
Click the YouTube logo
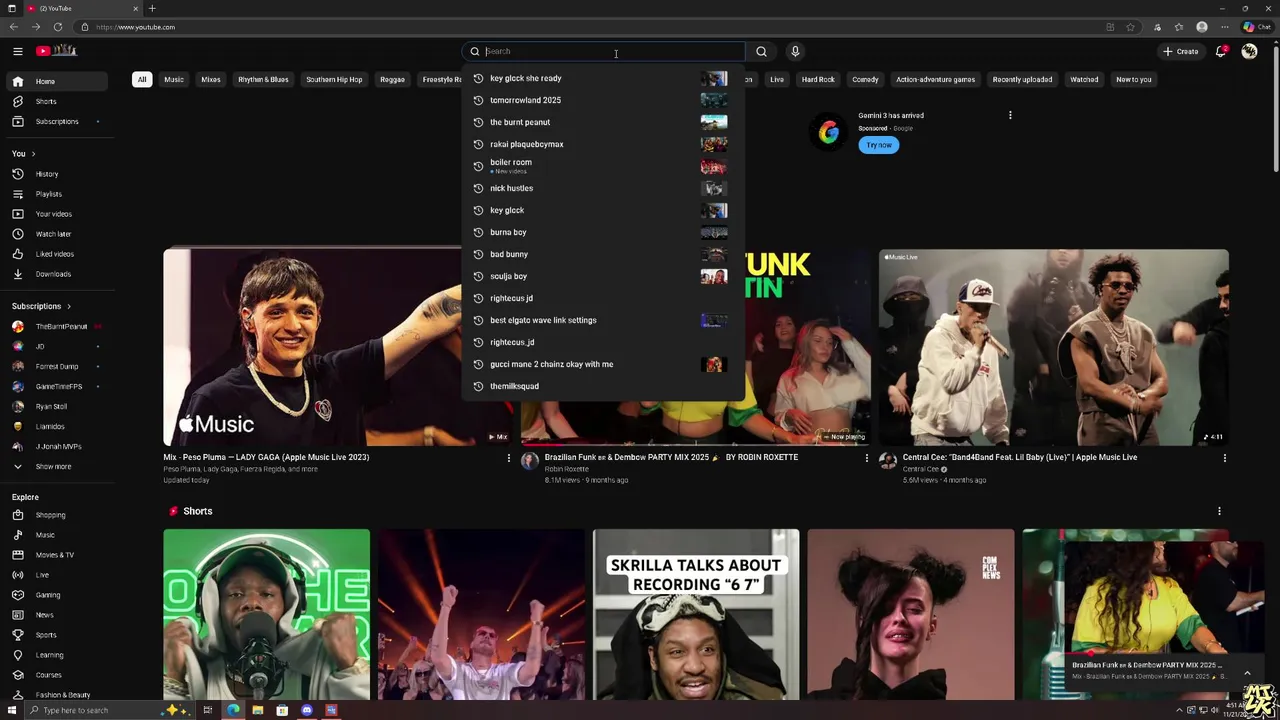pyautogui.click(x=57, y=51)
